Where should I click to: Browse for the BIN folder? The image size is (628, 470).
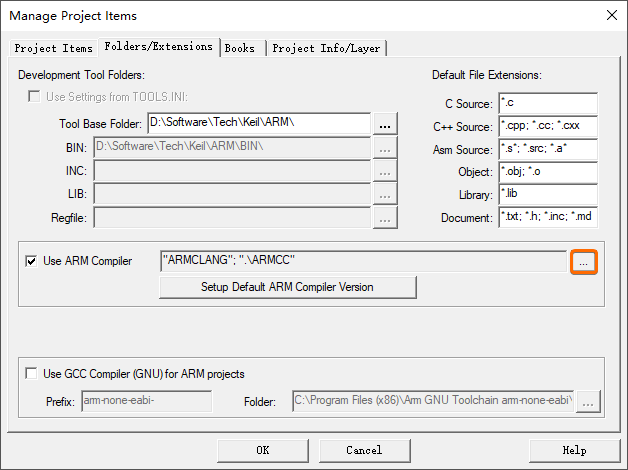coord(385,148)
